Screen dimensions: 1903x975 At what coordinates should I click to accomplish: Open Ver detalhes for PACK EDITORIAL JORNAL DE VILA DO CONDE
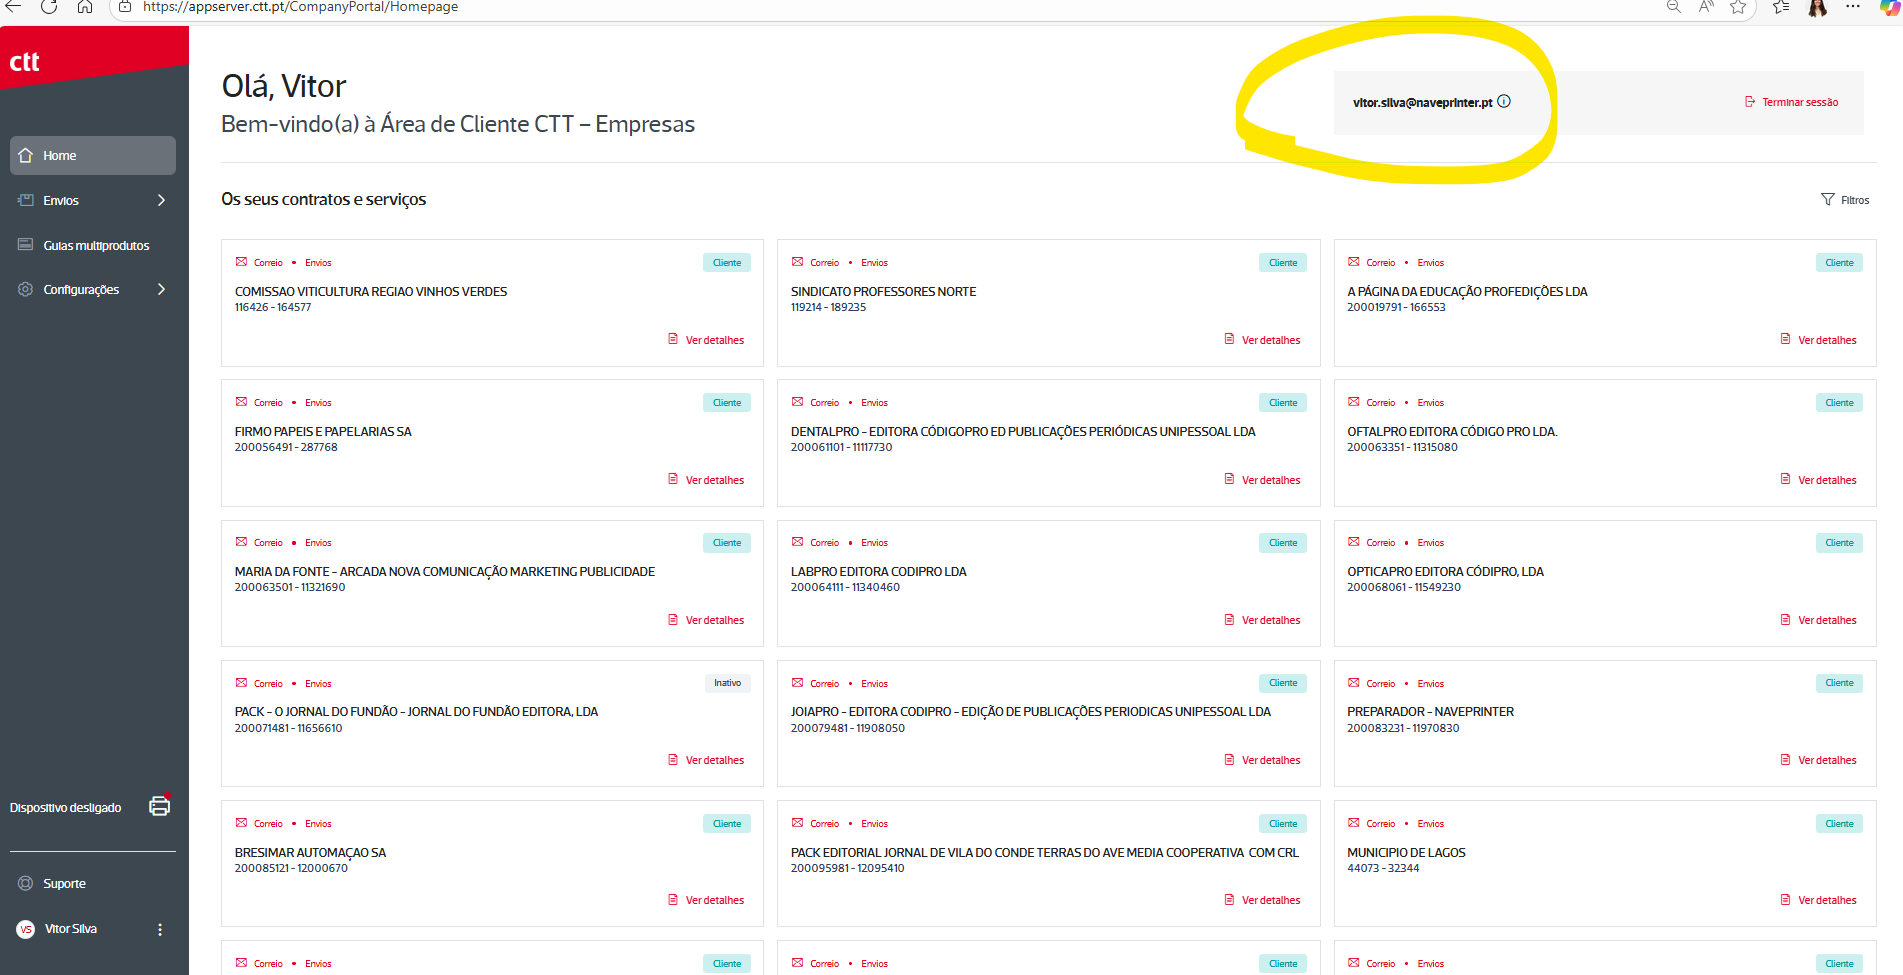[1262, 900]
